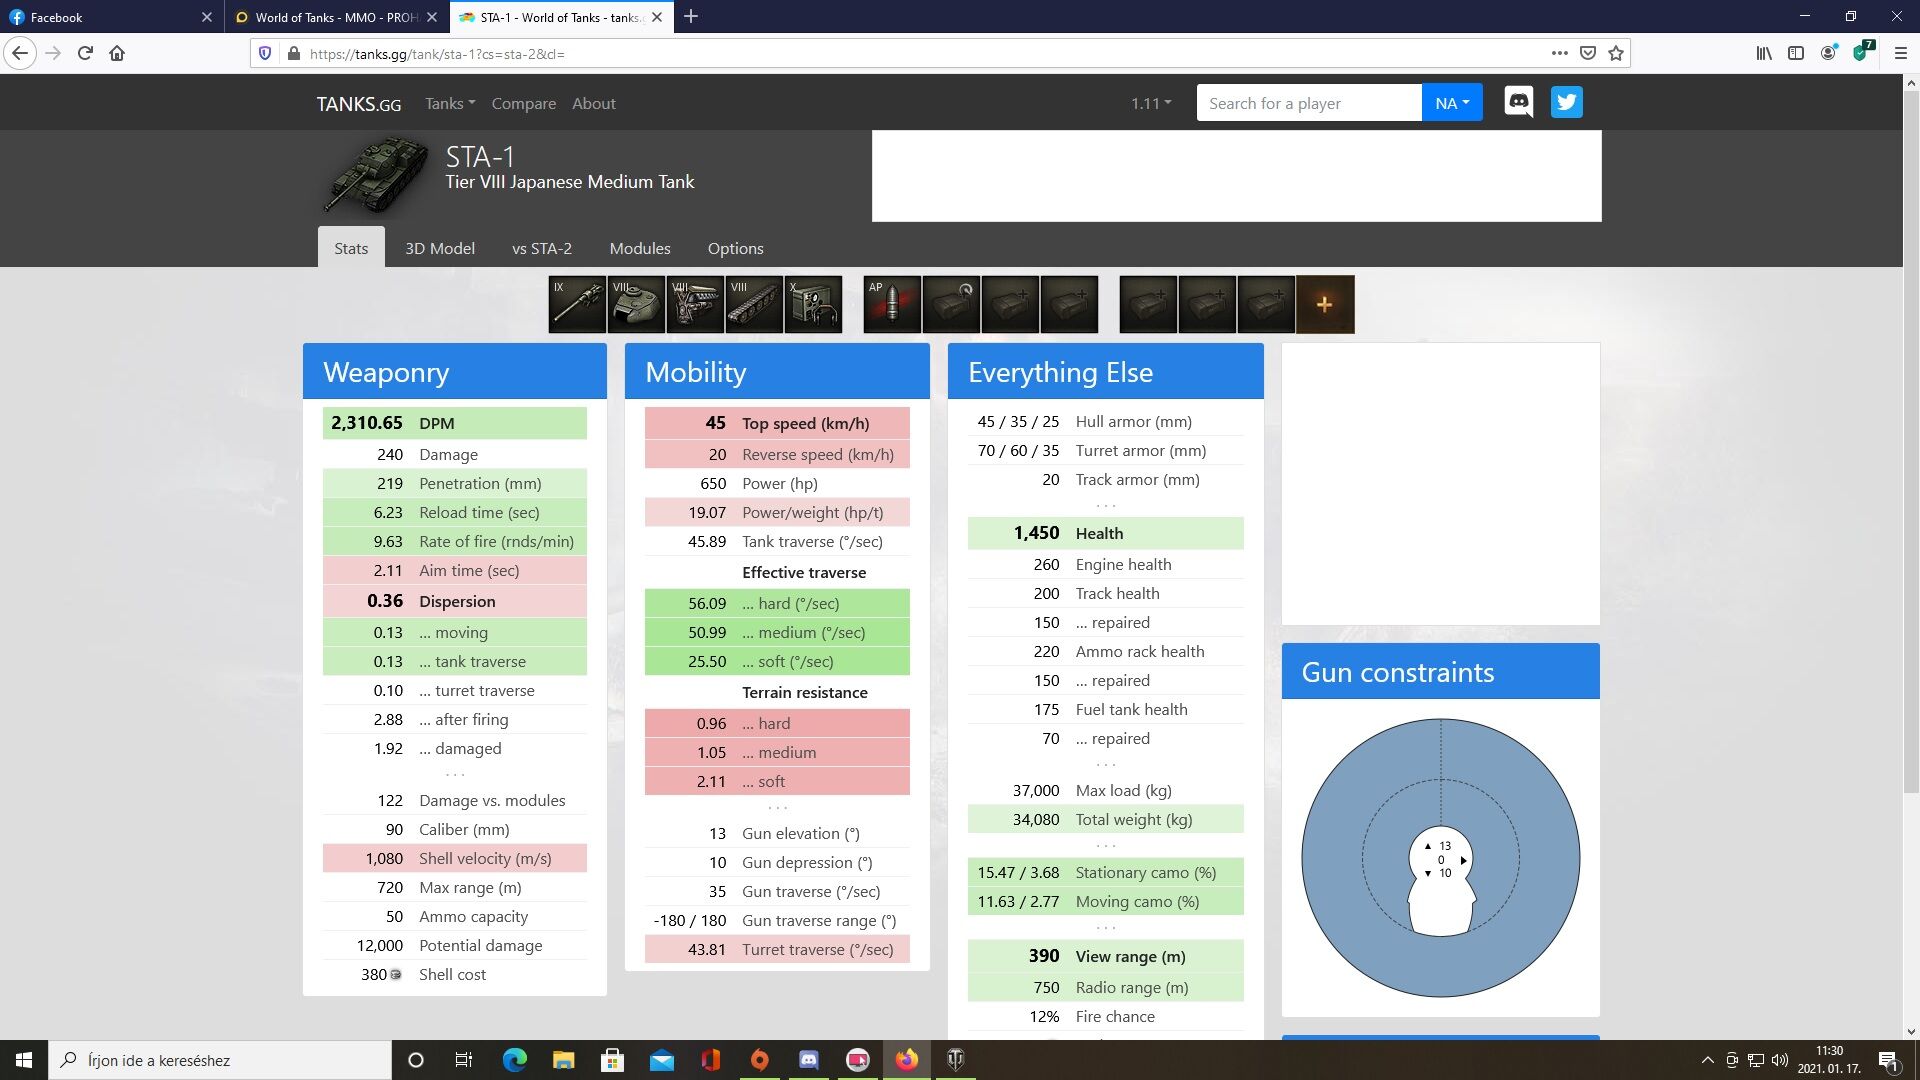
Task: Open the Compare page link
Action: point(524,103)
